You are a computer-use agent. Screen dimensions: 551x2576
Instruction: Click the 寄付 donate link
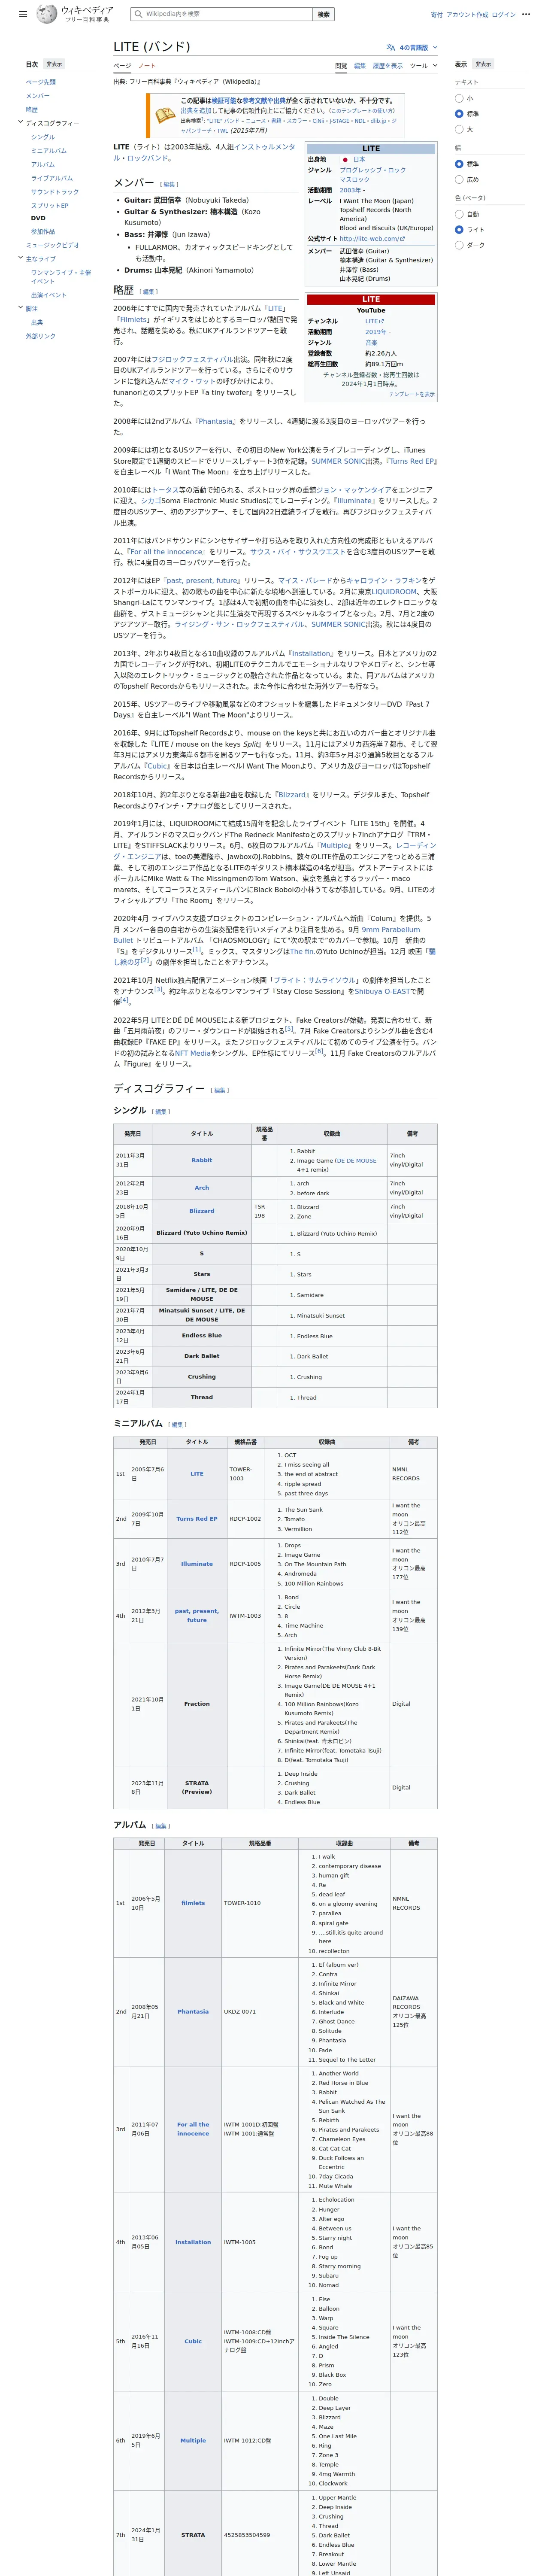coord(436,15)
